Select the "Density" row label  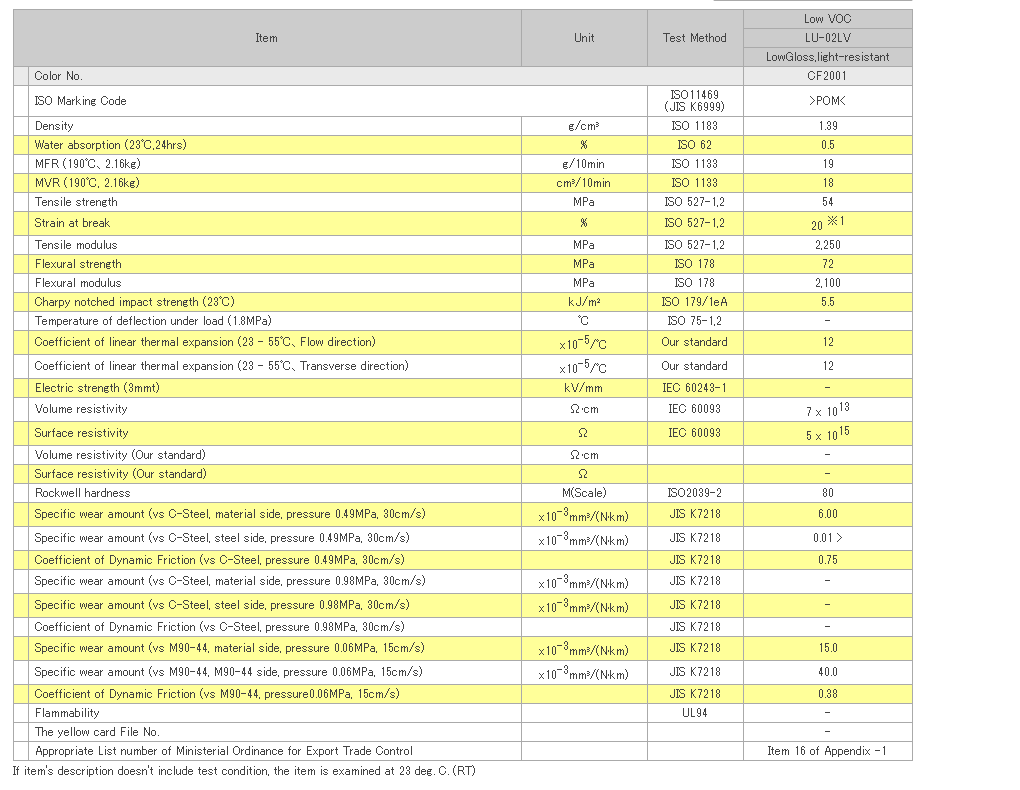click(x=54, y=126)
